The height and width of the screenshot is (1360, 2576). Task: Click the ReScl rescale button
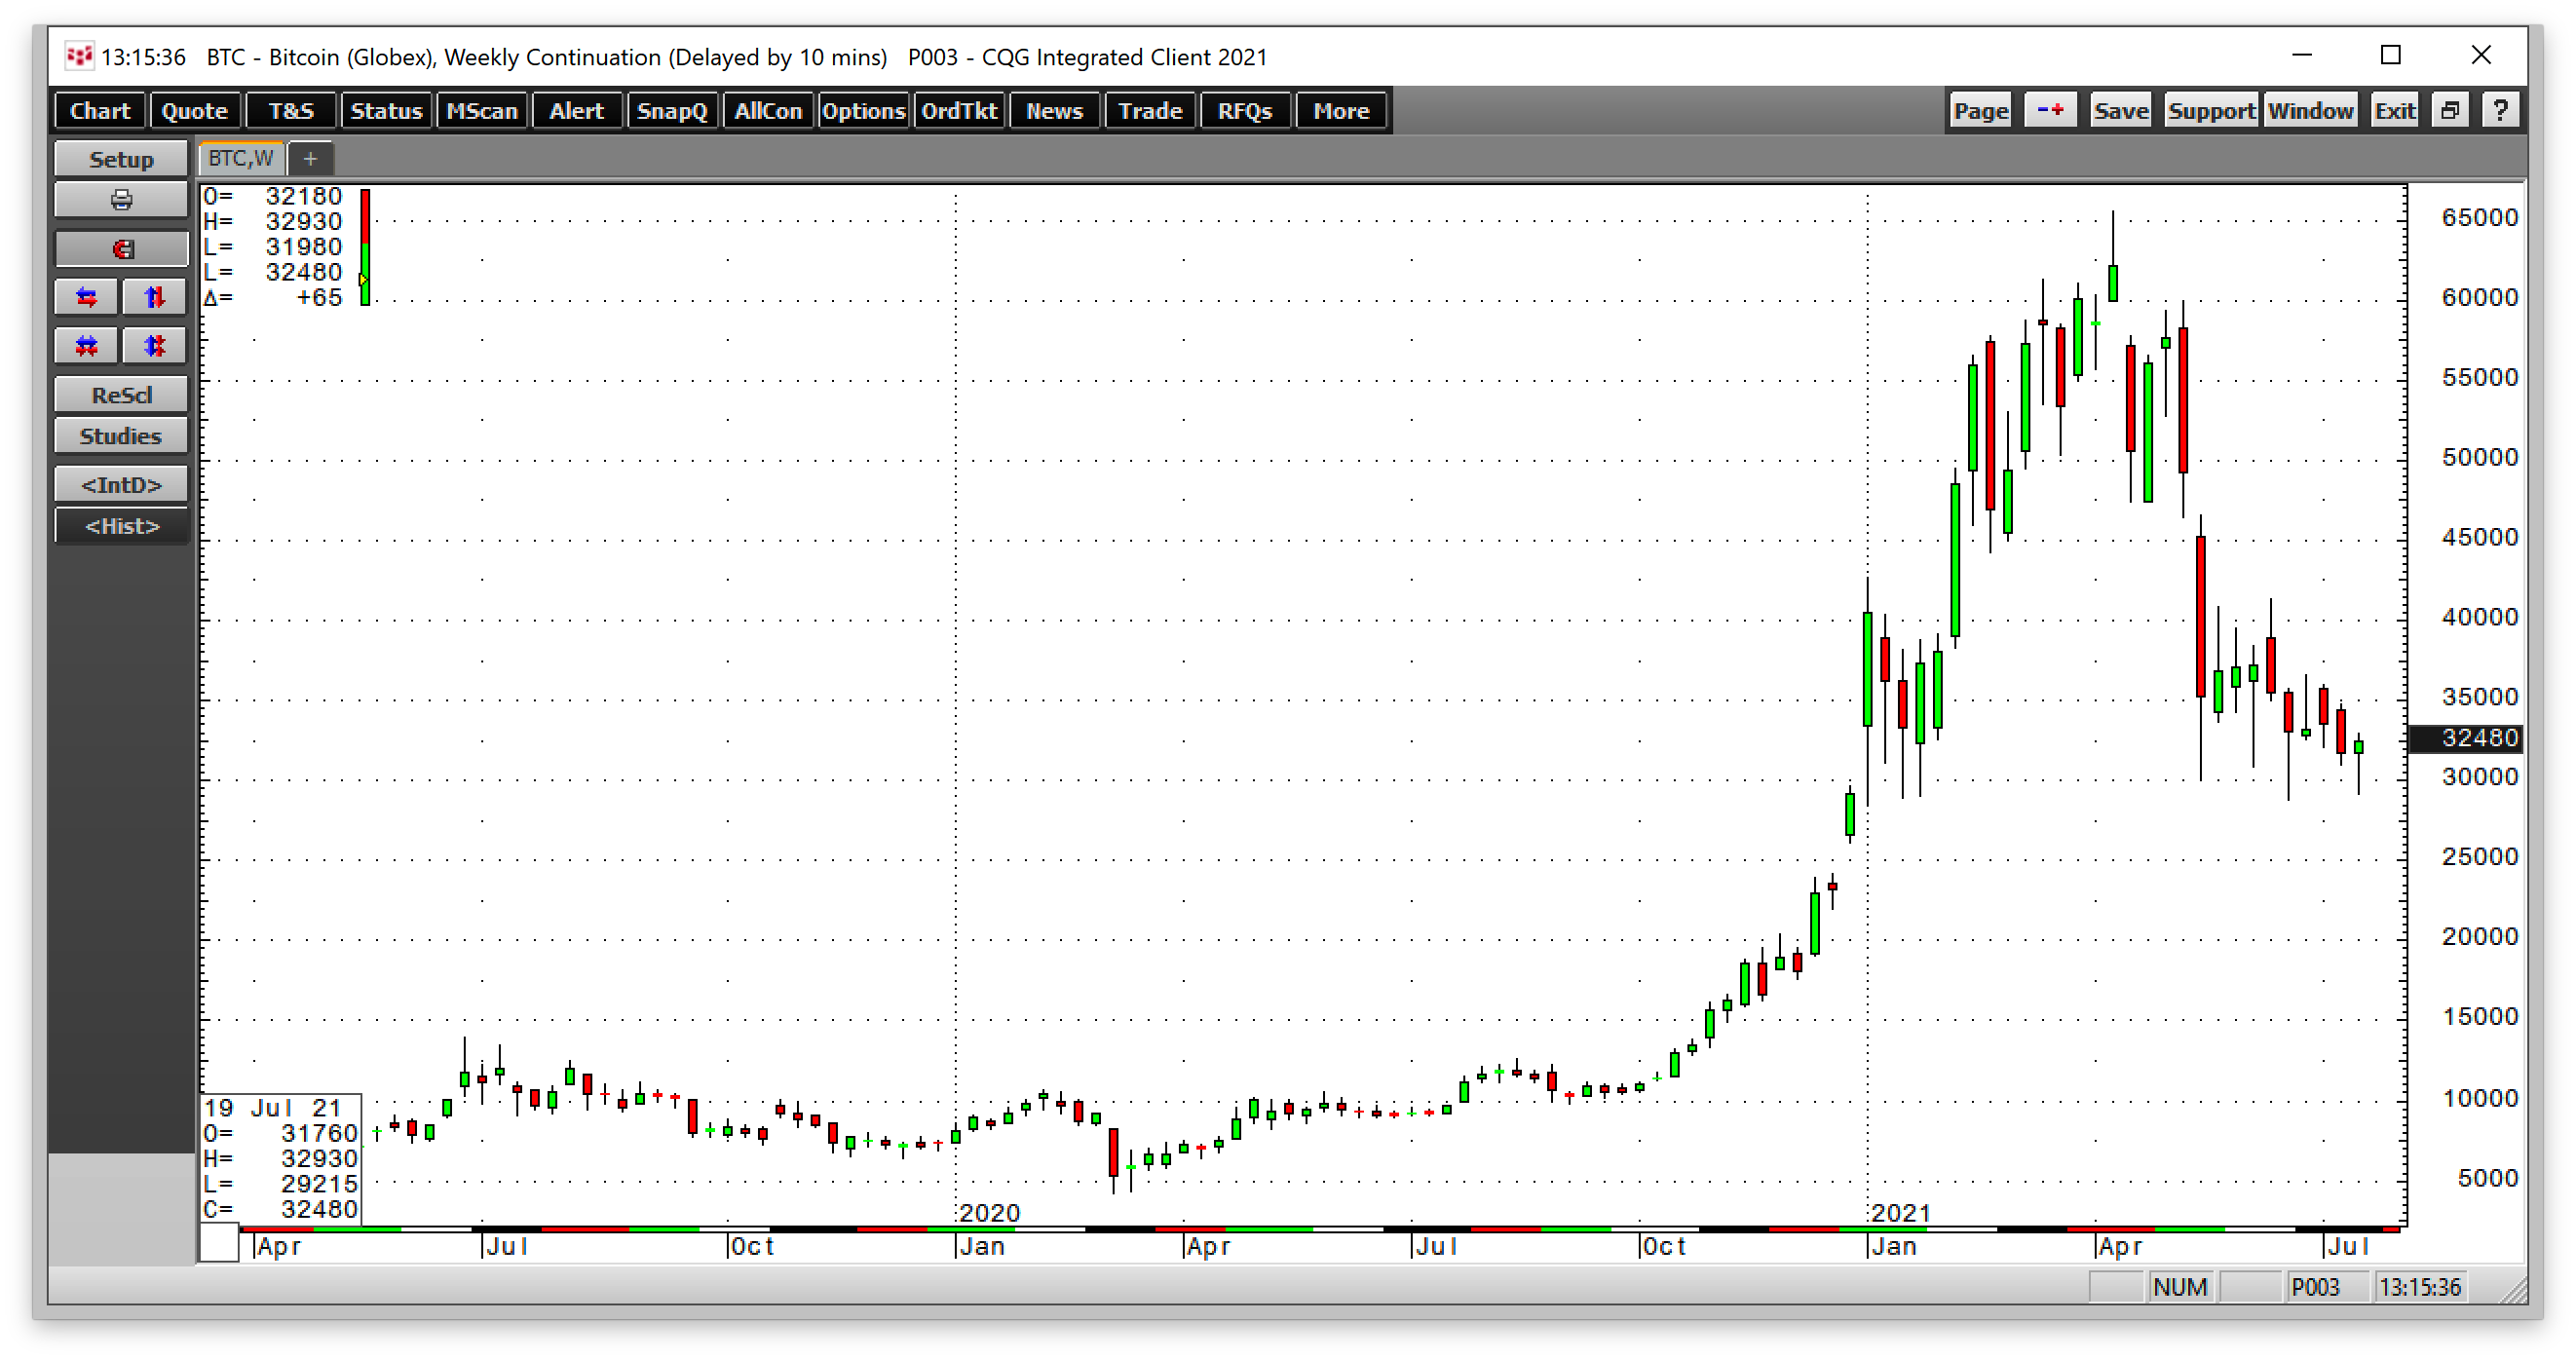pyautogui.click(x=121, y=395)
